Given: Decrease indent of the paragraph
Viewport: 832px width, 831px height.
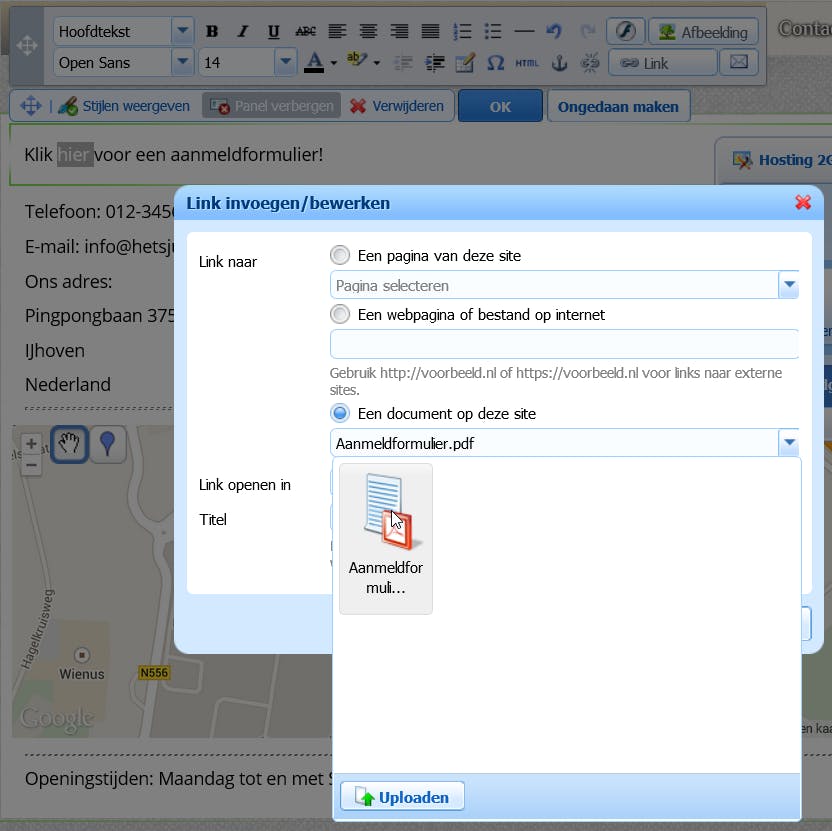Looking at the screenshot, I should click(403, 63).
